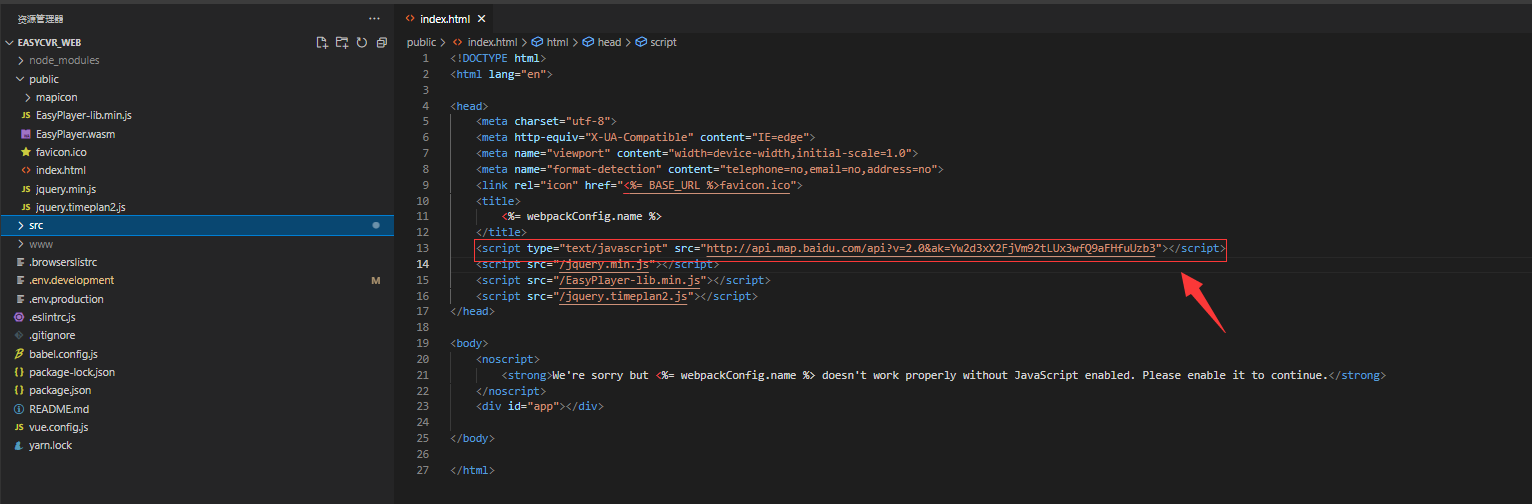1532x504 pixels.
Task: Switch to the index.html tab
Action: (x=444, y=18)
